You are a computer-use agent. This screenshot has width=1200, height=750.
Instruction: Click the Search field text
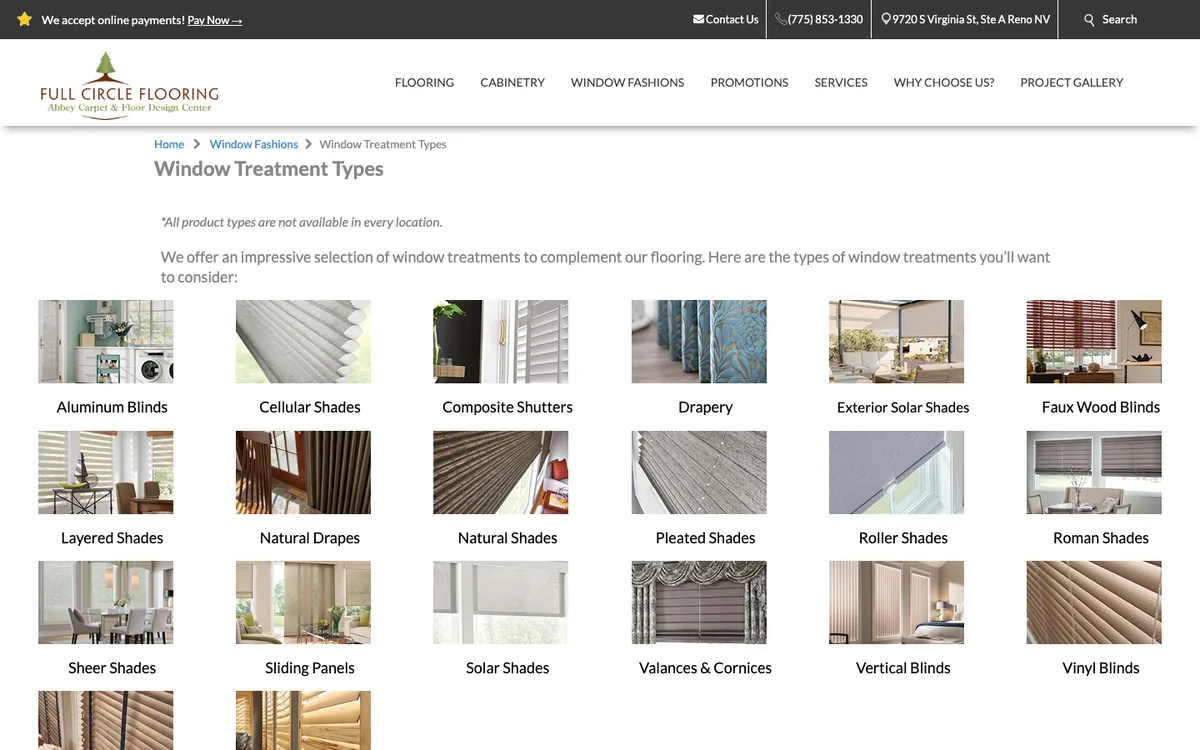(1119, 19)
